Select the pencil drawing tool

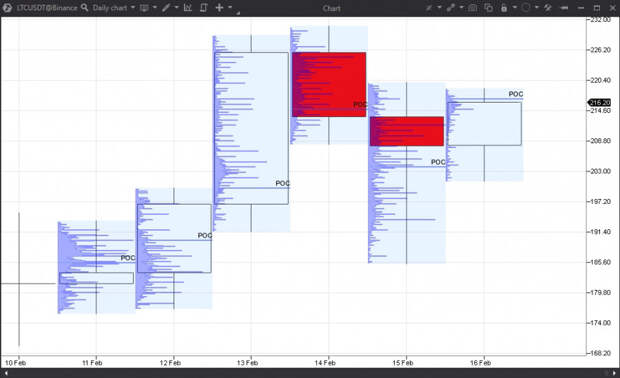click(166, 8)
